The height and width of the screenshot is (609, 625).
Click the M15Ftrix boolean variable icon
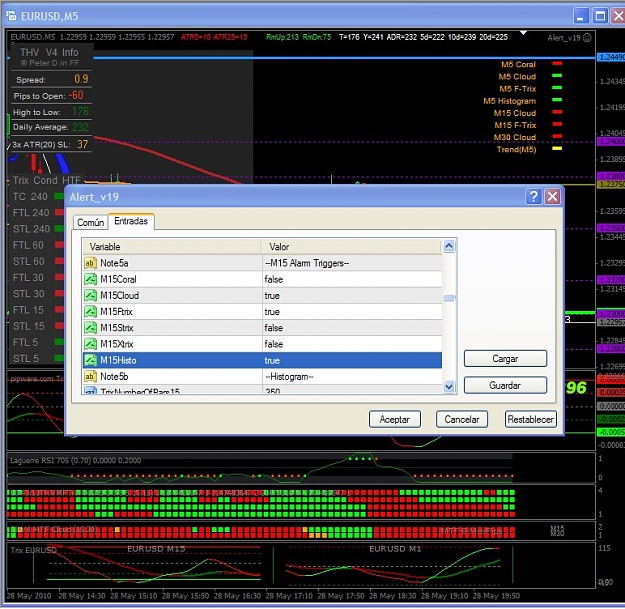coord(90,312)
